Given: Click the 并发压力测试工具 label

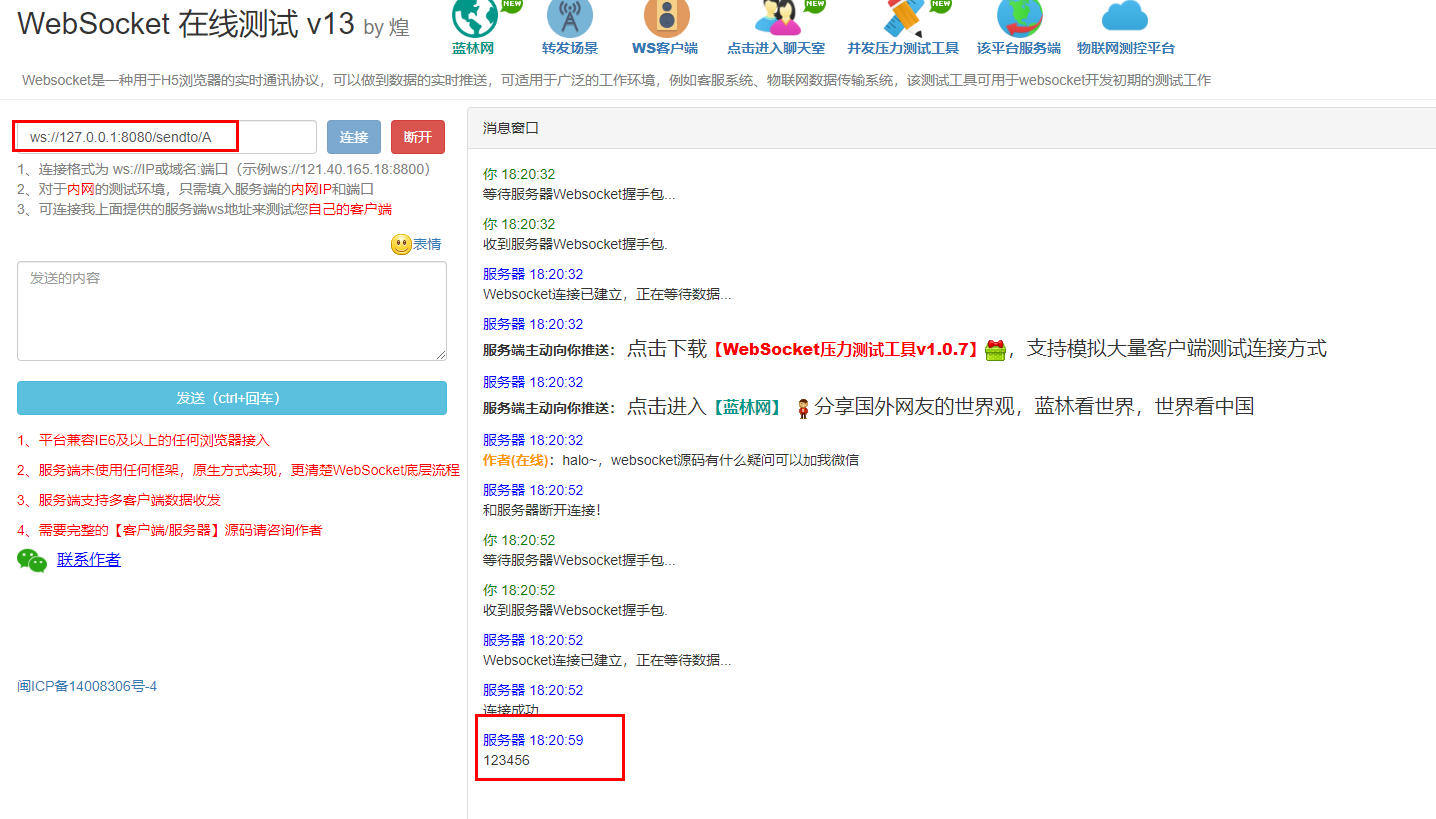Looking at the screenshot, I should [x=903, y=48].
